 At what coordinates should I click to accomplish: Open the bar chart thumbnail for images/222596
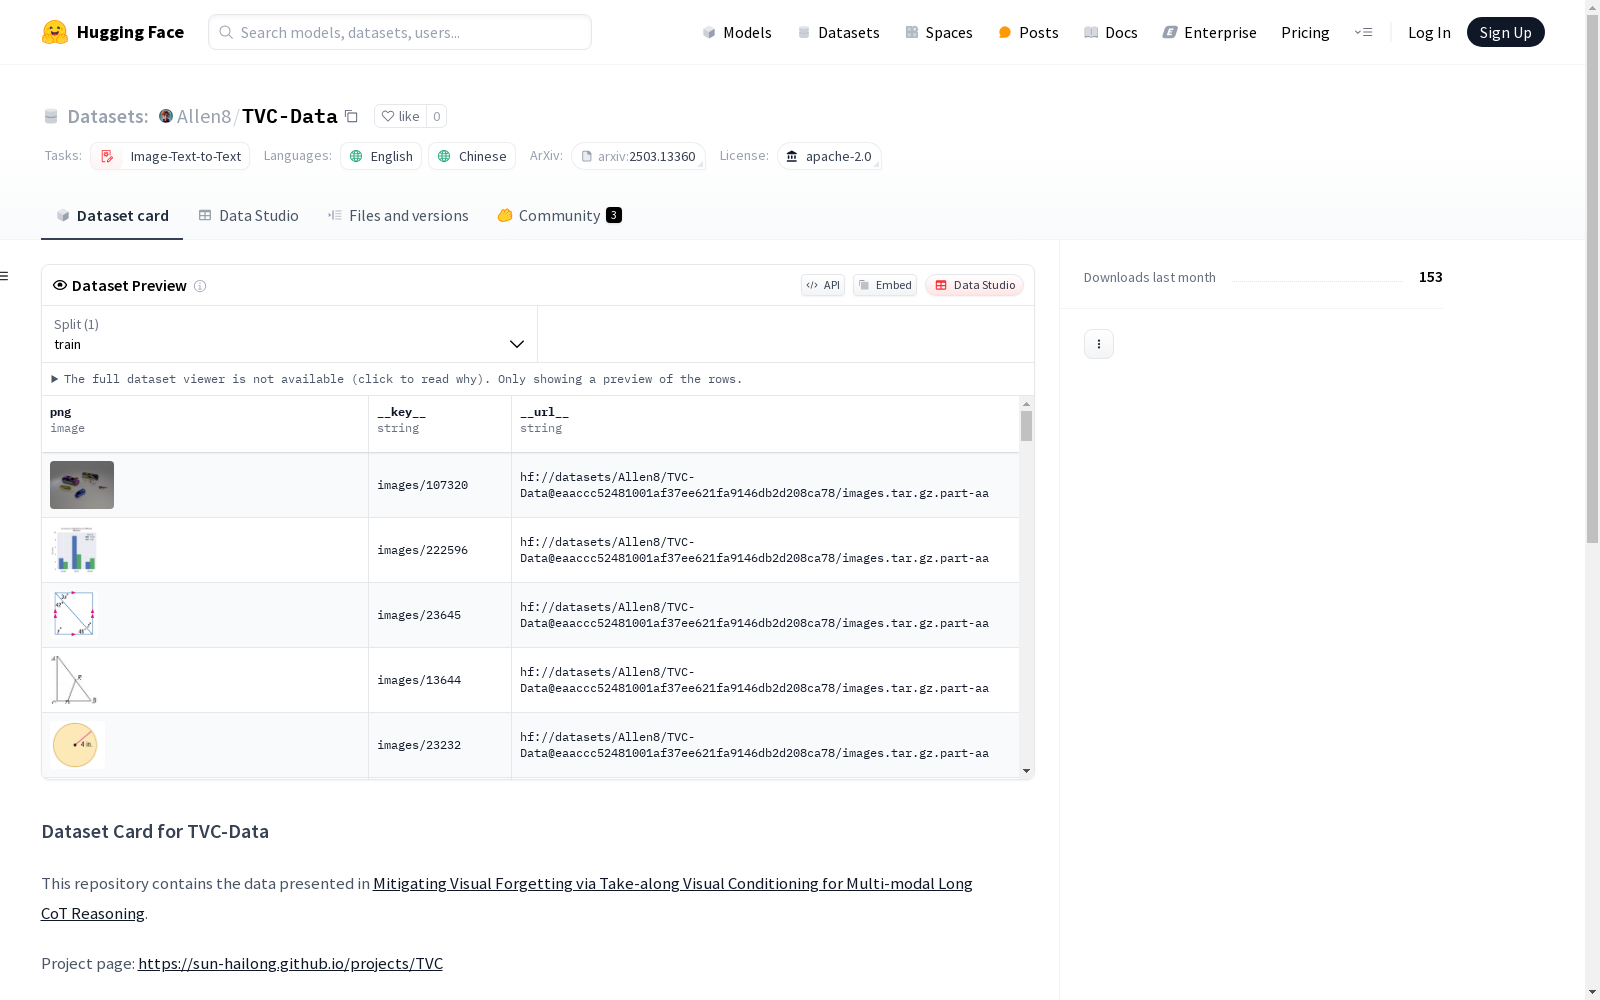(x=75, y=550)
